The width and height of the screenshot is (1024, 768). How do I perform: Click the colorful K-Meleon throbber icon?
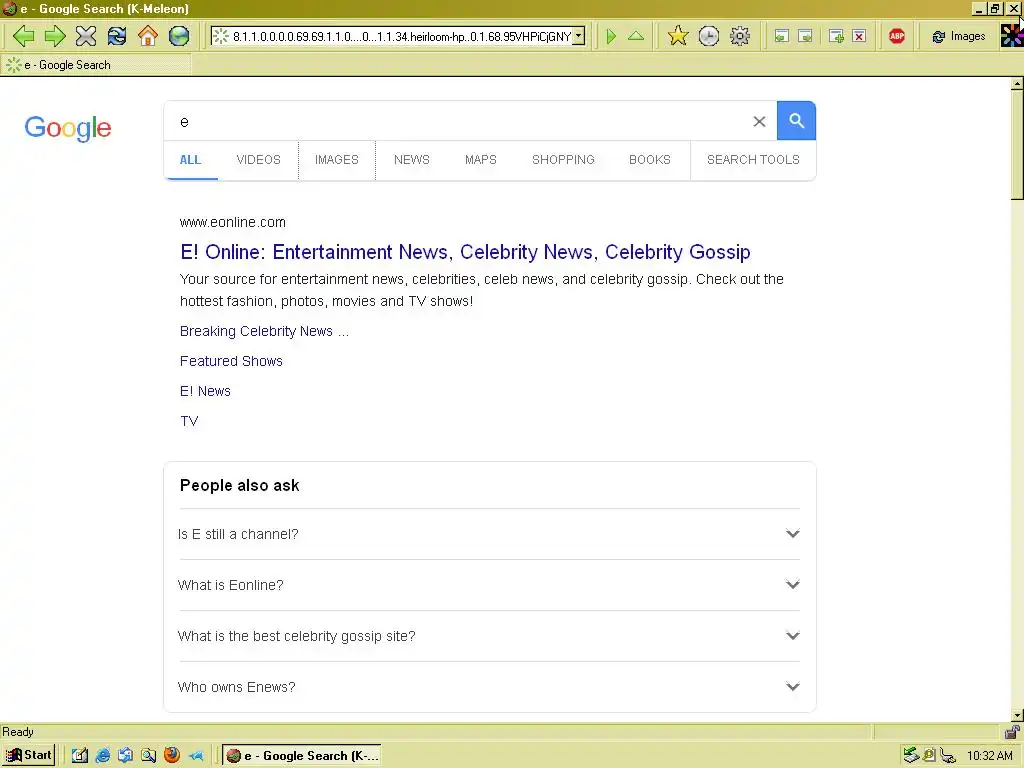[x=1012, y=36]
